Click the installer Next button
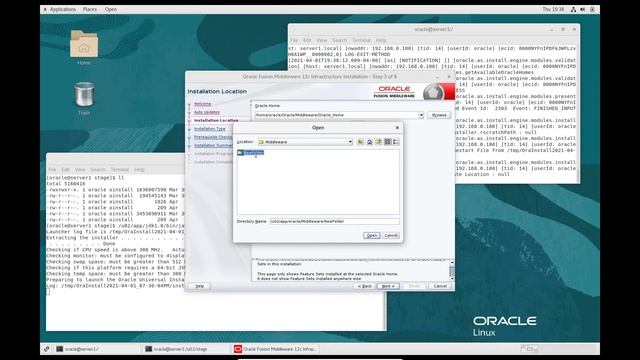This screenshot has height=360, width=640. point(388,286)
